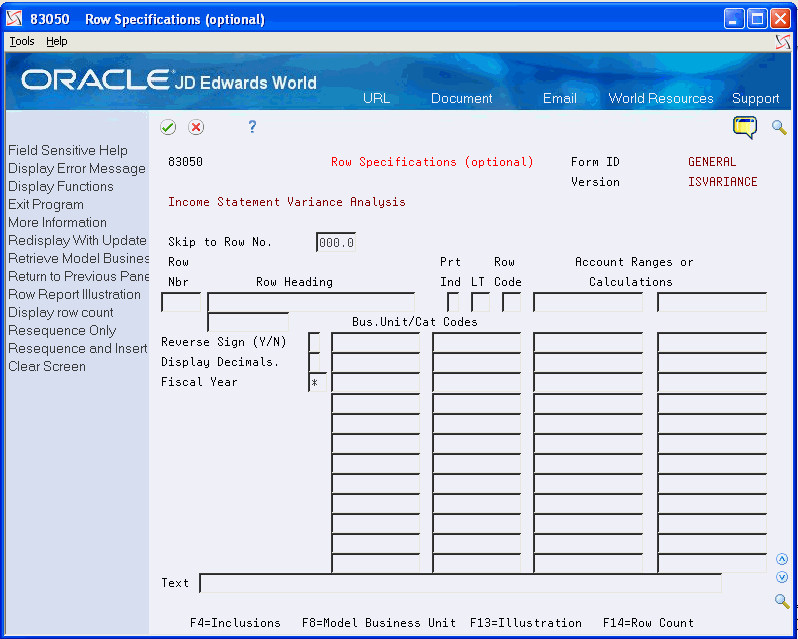
Task: Click the yellow chat bubble icon
Action: pos(745,127)
